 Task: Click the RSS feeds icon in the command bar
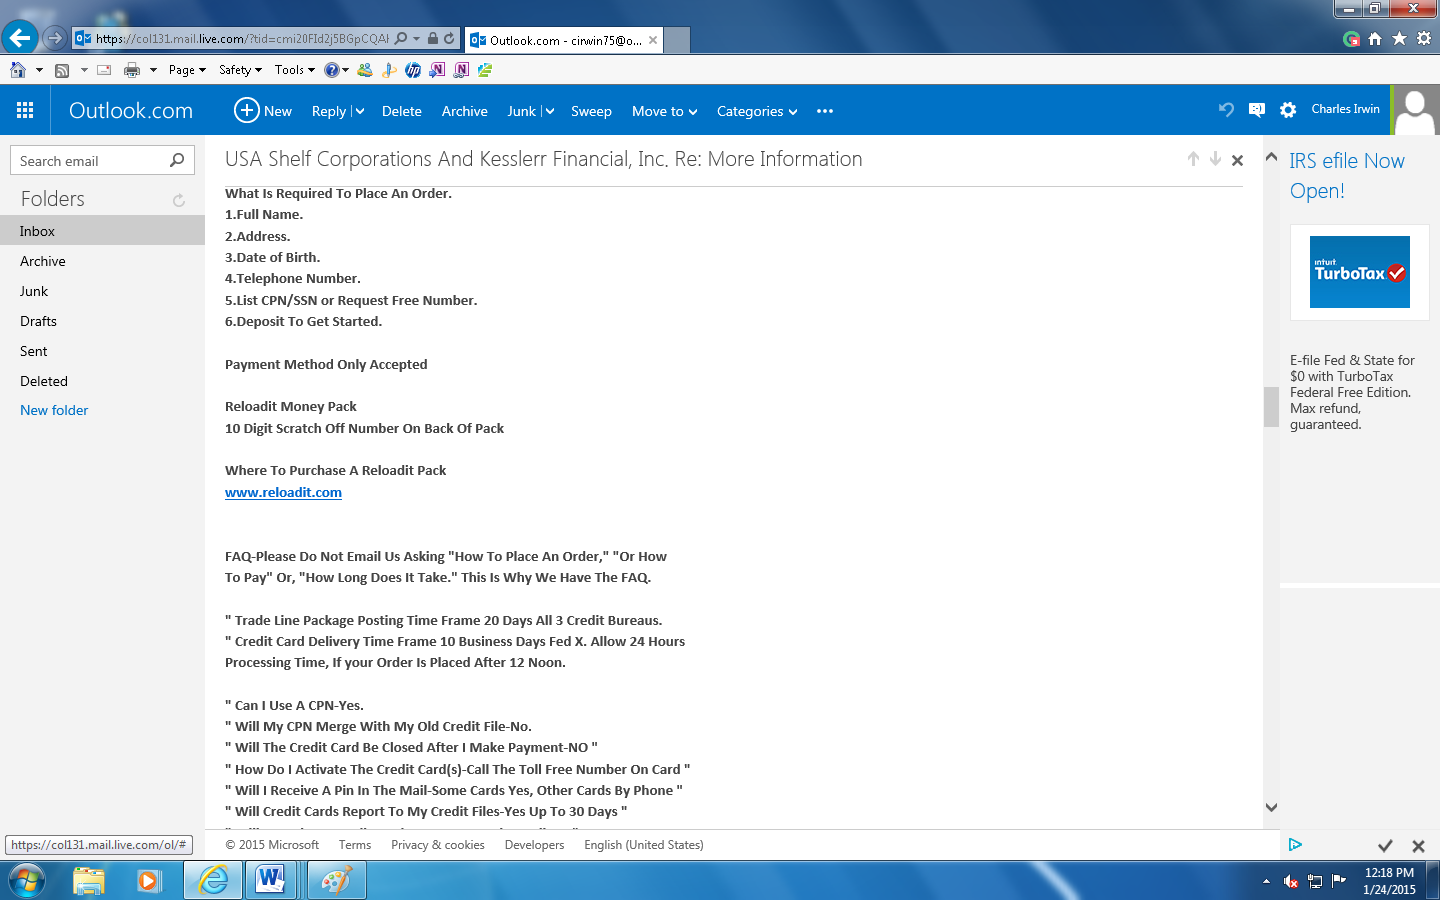62,70
